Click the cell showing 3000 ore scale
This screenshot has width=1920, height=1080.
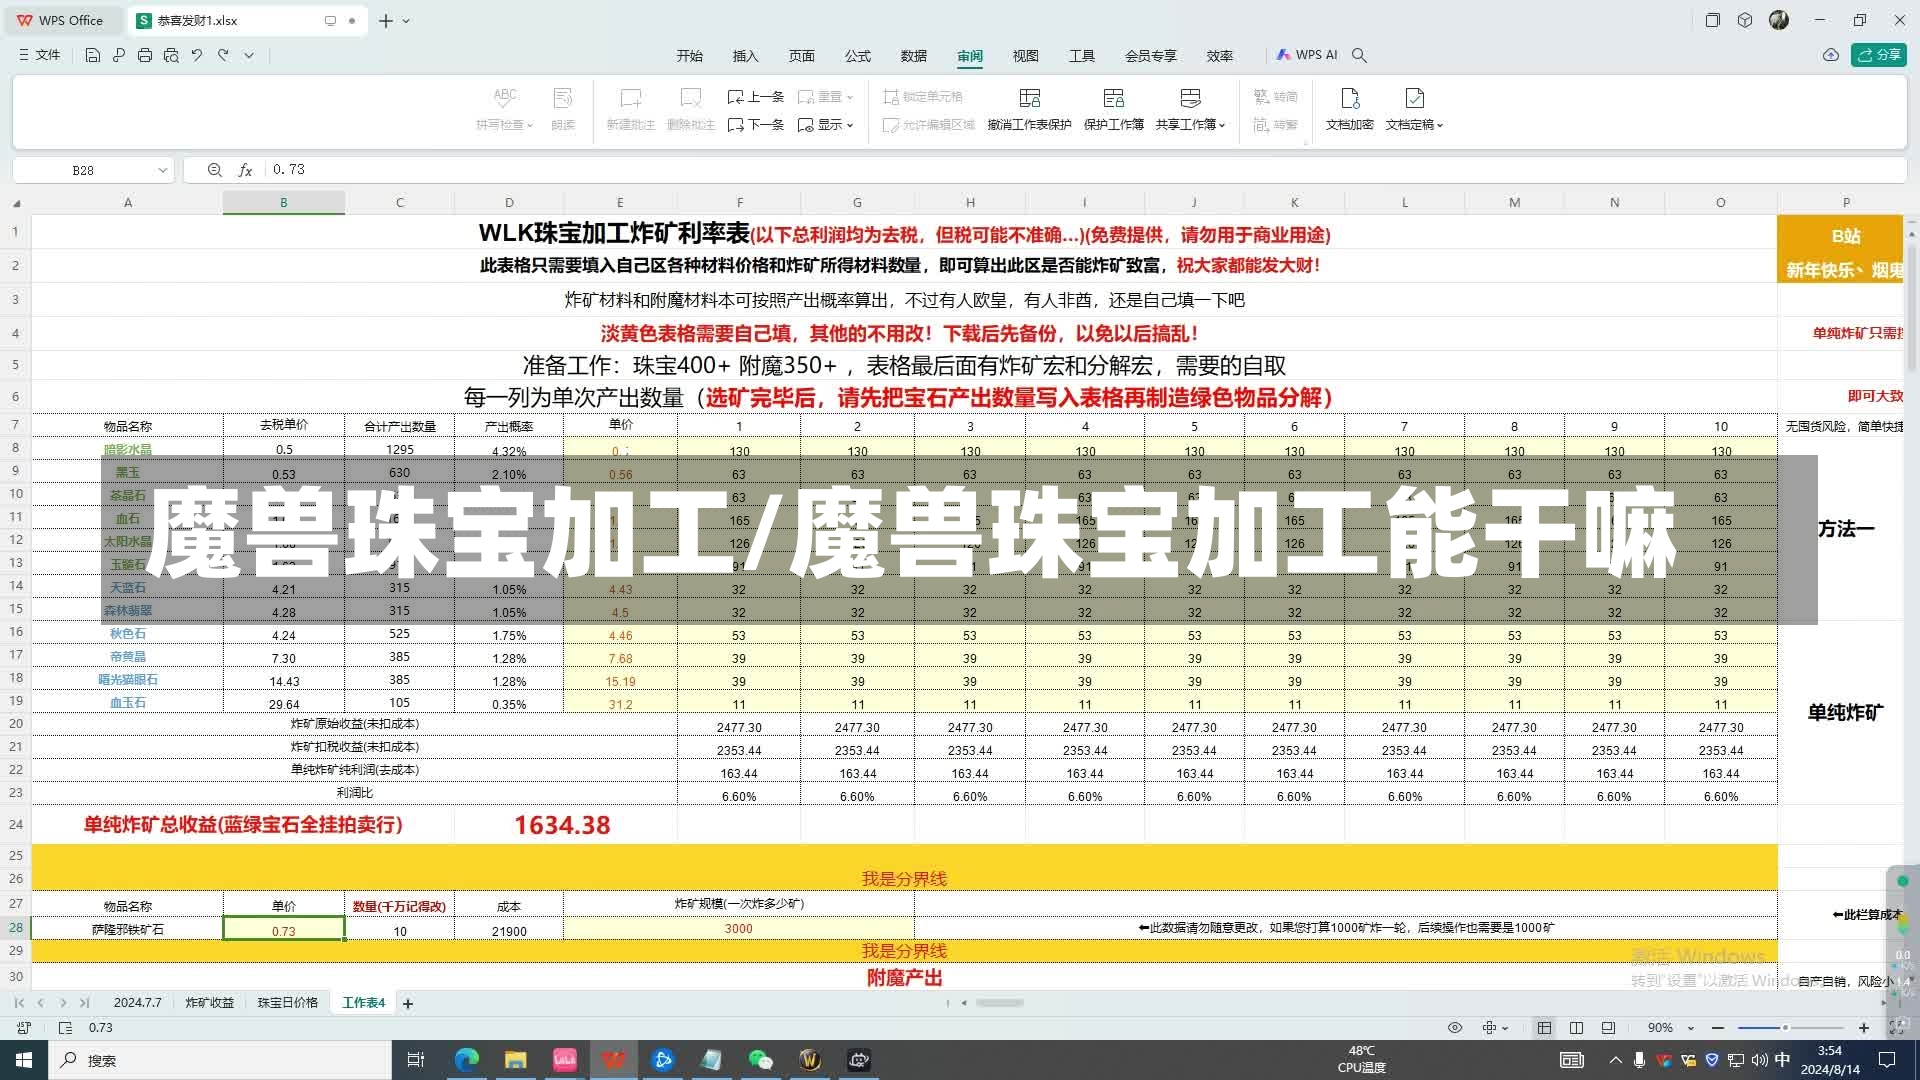[738, 929]
